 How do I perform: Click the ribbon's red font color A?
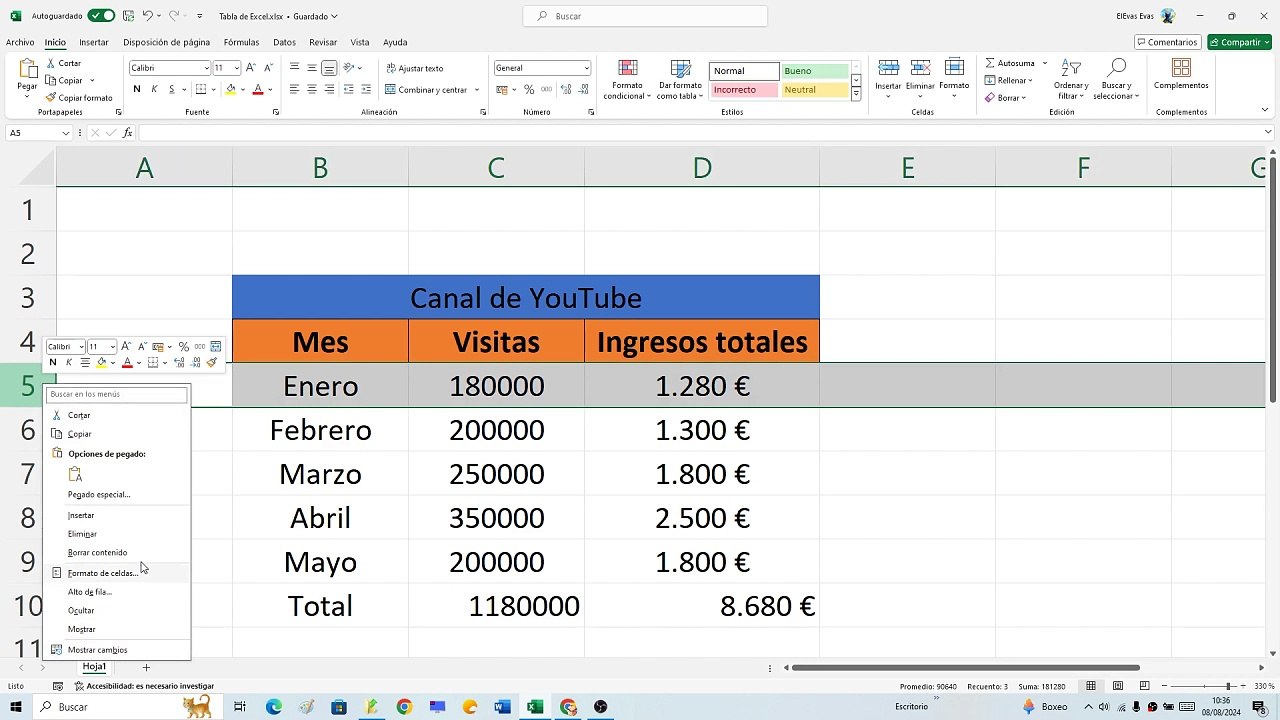[257, 89]
